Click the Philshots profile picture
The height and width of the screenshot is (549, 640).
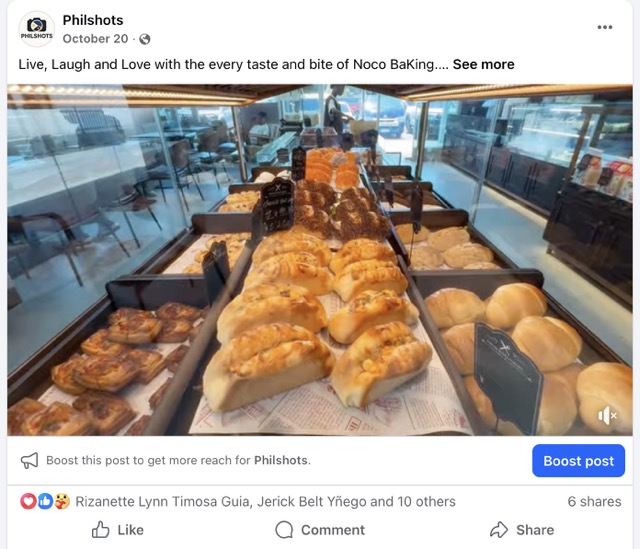pos(37,29)
